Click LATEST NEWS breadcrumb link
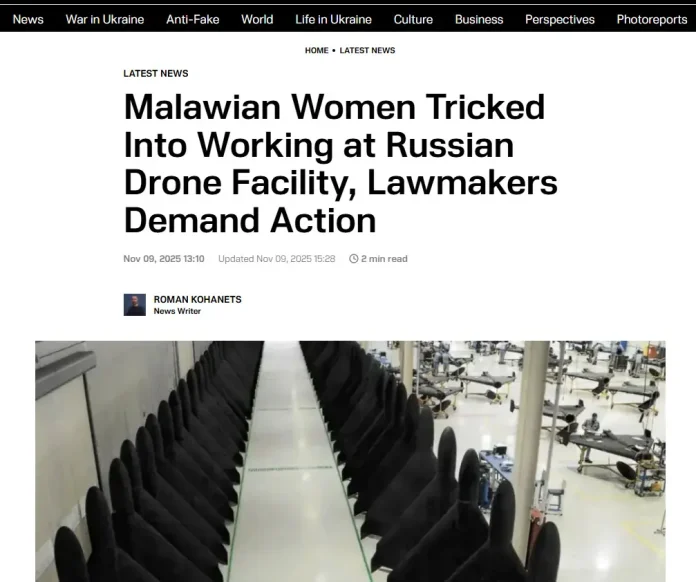696x582 pixels. (367, 51)
